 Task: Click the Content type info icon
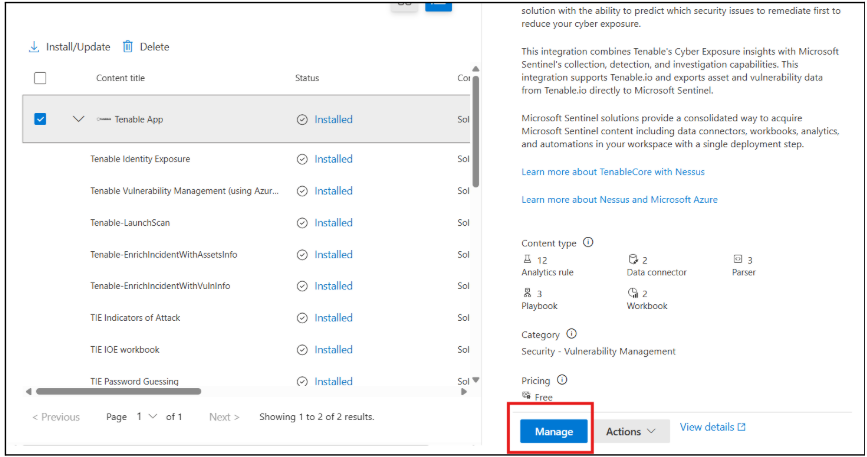pyautogui.click(x=588, y=243)
